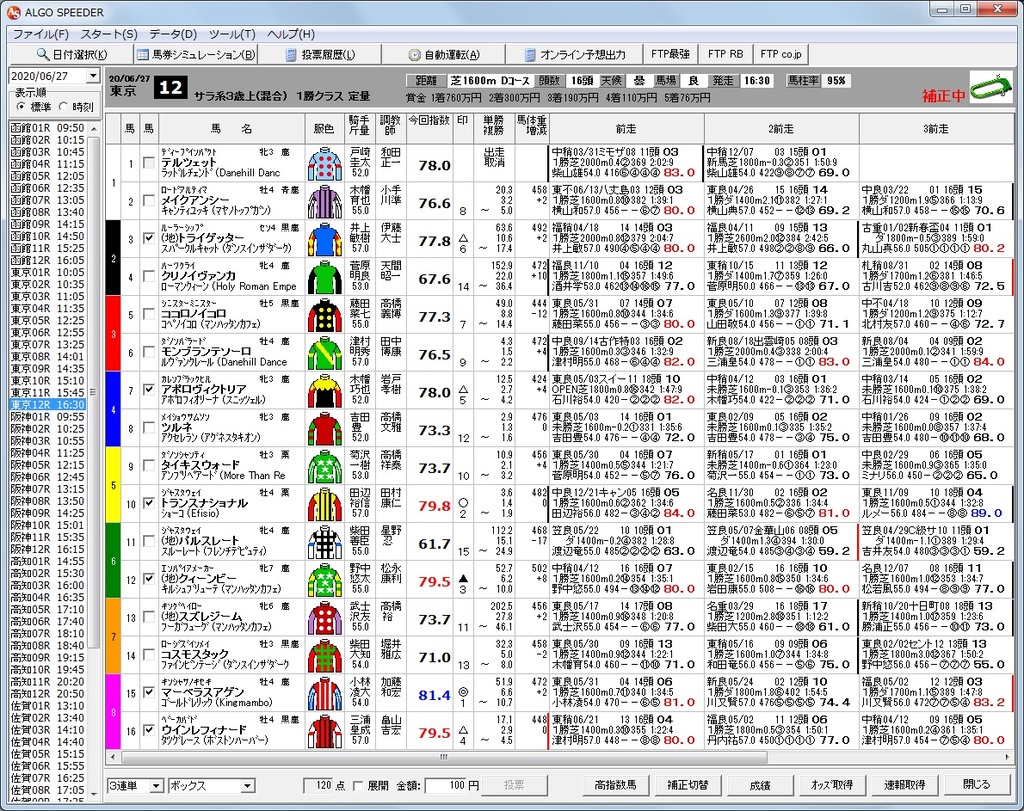Viewport: 1024px width, 811px height.
Task: Uncheck the checkbox for horse 15 マーベラスアゲン
Action: coord(150,693)
